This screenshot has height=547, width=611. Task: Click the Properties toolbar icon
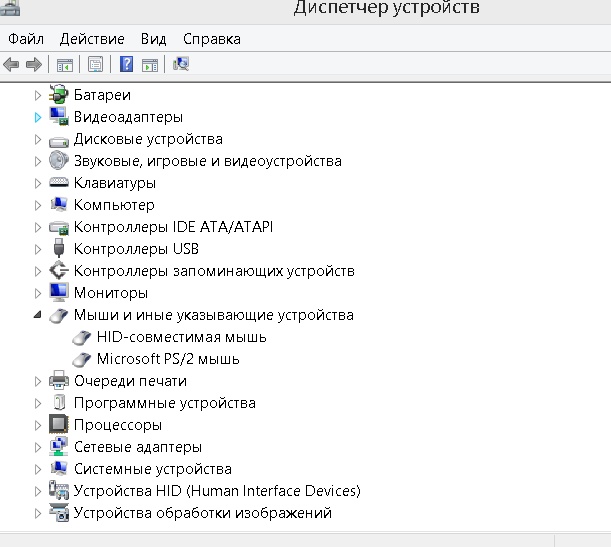pos(95,65)
